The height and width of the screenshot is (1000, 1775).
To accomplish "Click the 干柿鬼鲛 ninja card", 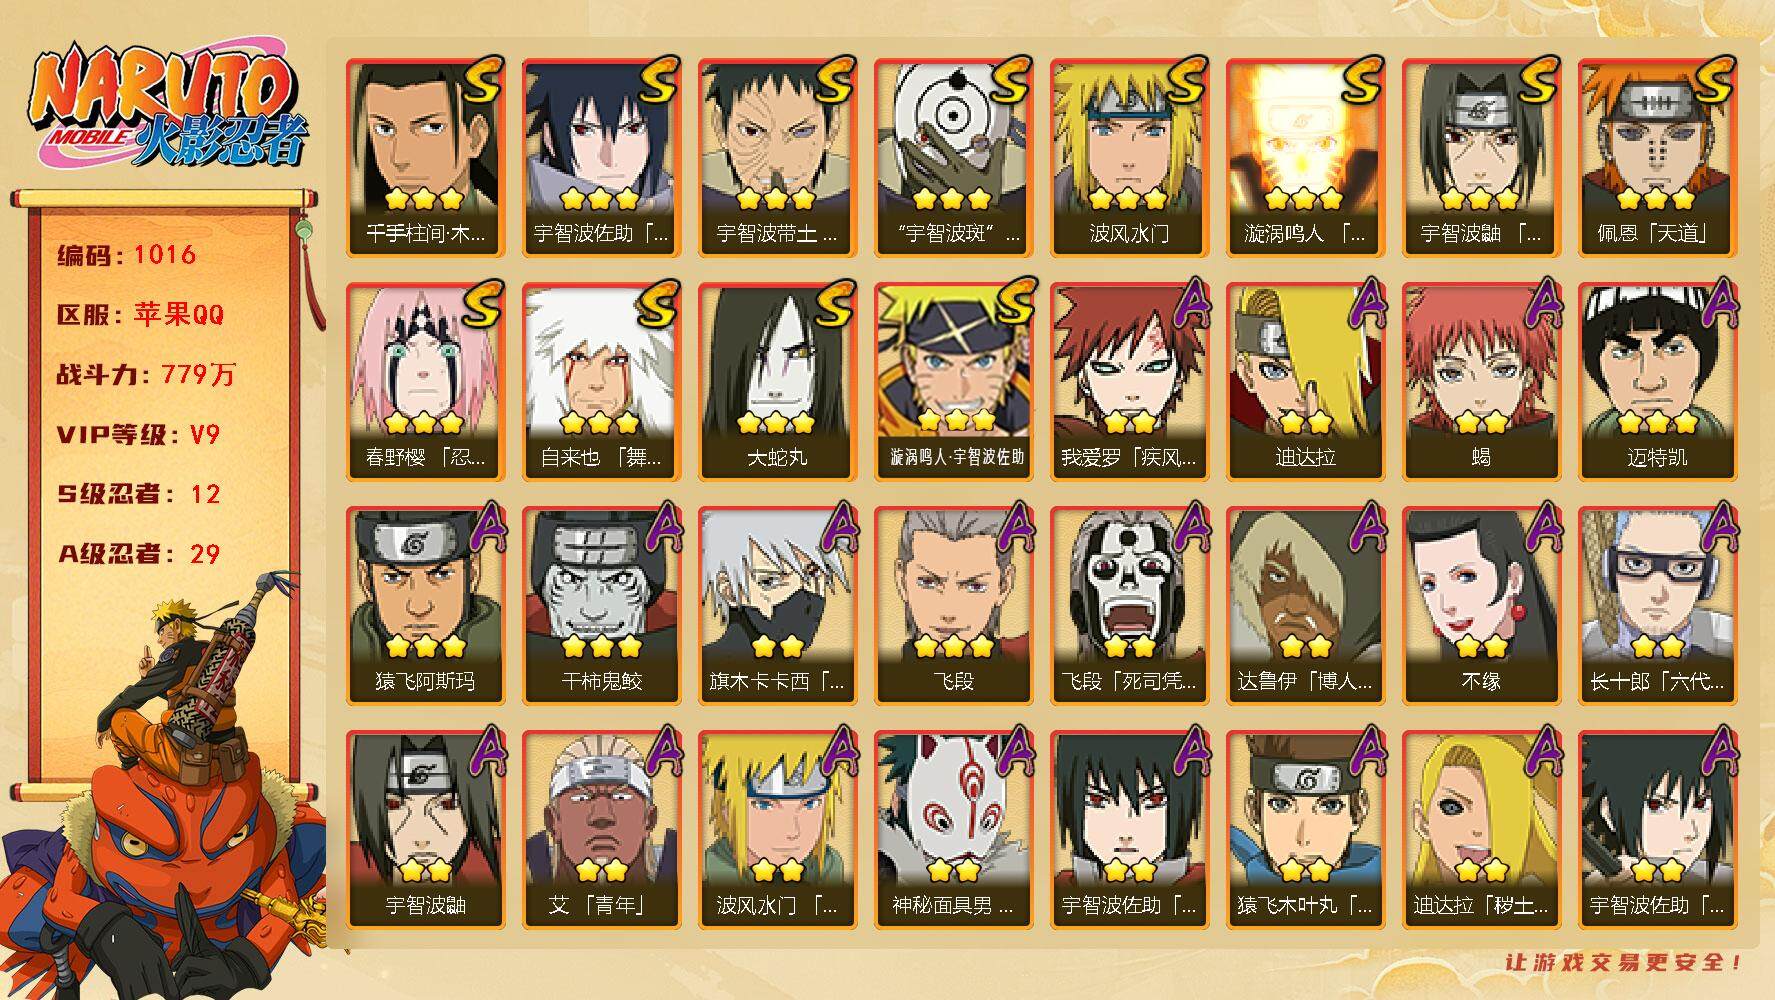I will pyautogui.click(x=602, y=606).
